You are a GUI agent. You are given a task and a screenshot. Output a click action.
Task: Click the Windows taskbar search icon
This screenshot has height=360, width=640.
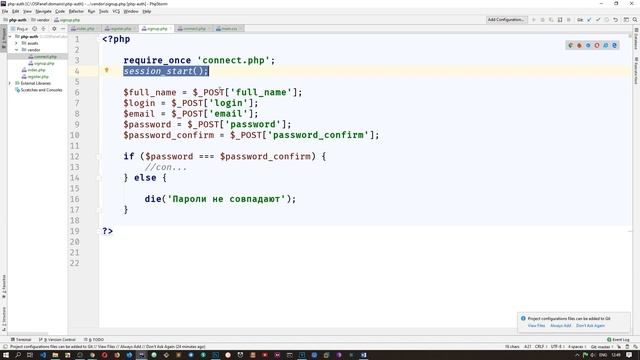(18, 355)
